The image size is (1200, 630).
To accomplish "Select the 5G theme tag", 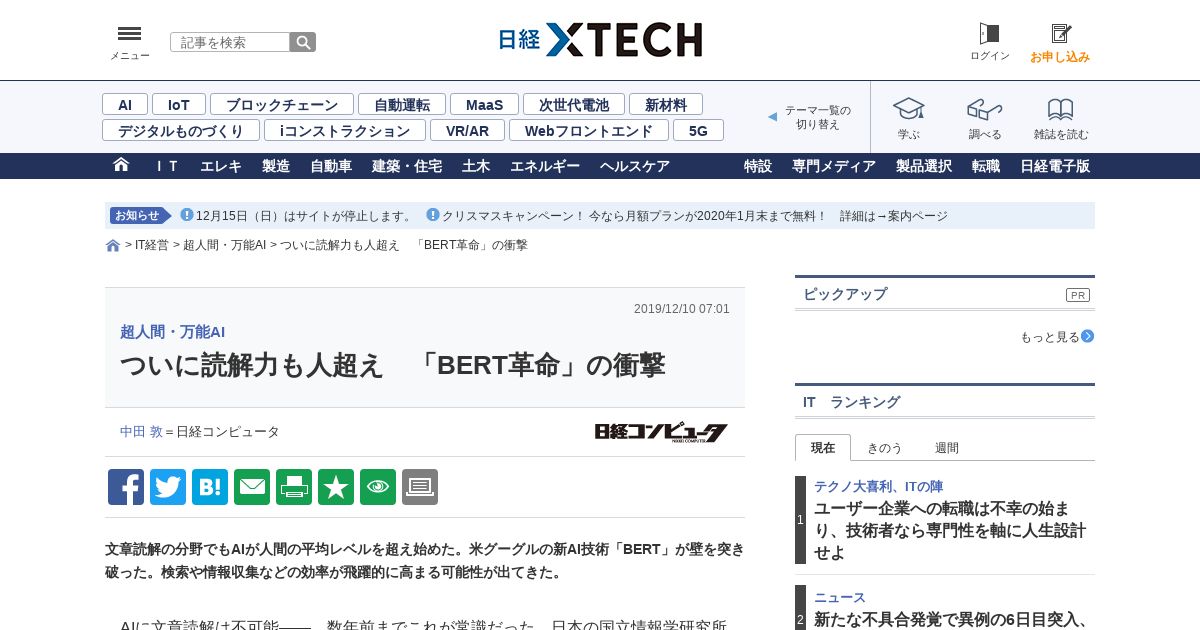I will click(x=698, y=131).
